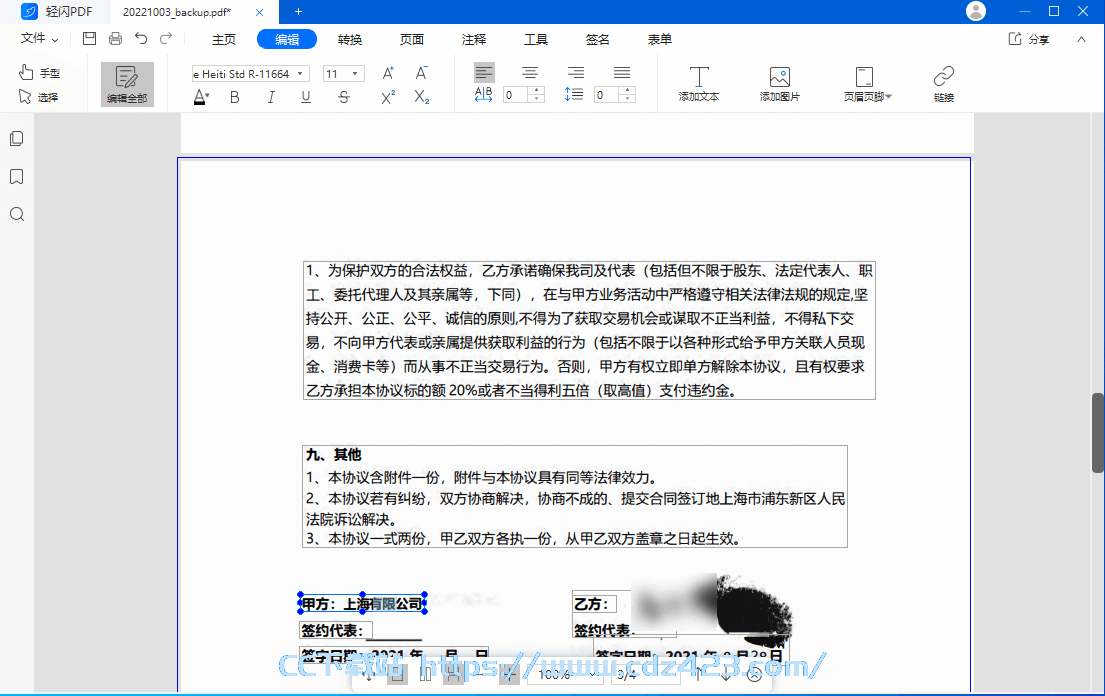Switch to the Edit (编辑) tab

(287, 39)
